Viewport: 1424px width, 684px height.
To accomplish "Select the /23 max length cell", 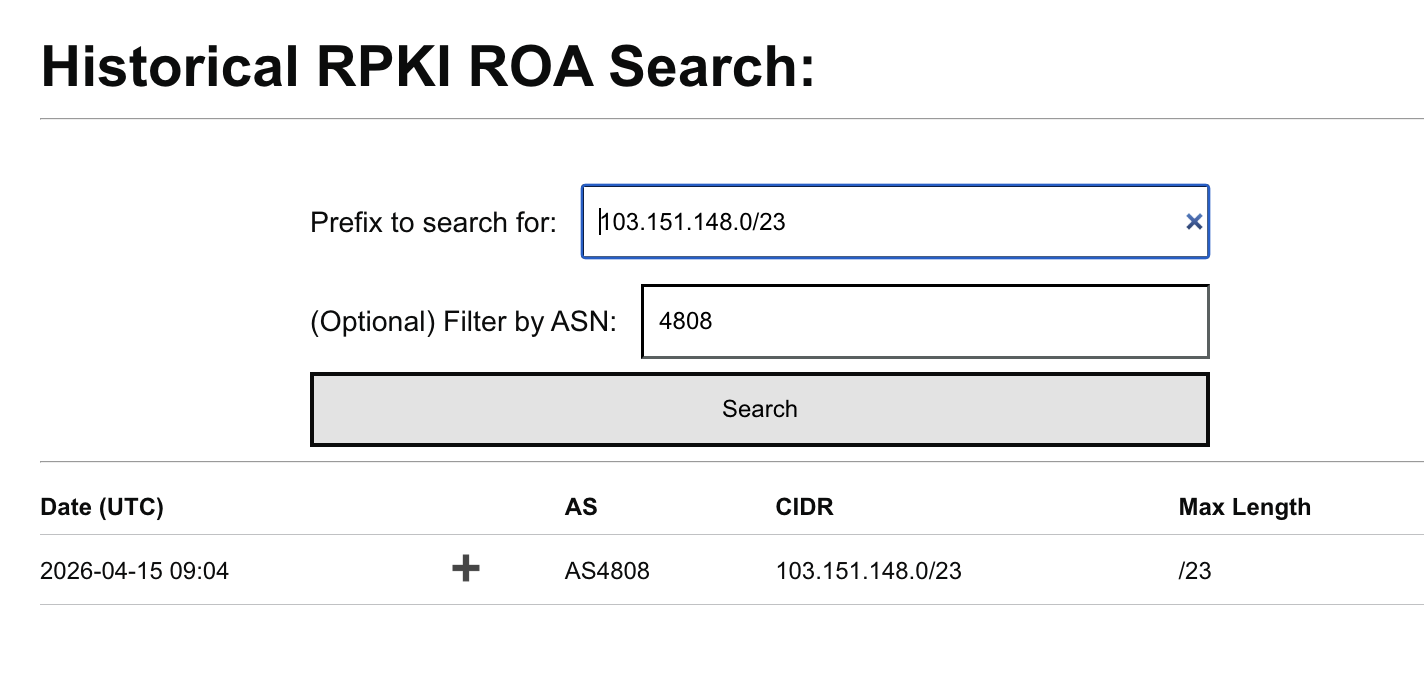I will pos(1195,571).
